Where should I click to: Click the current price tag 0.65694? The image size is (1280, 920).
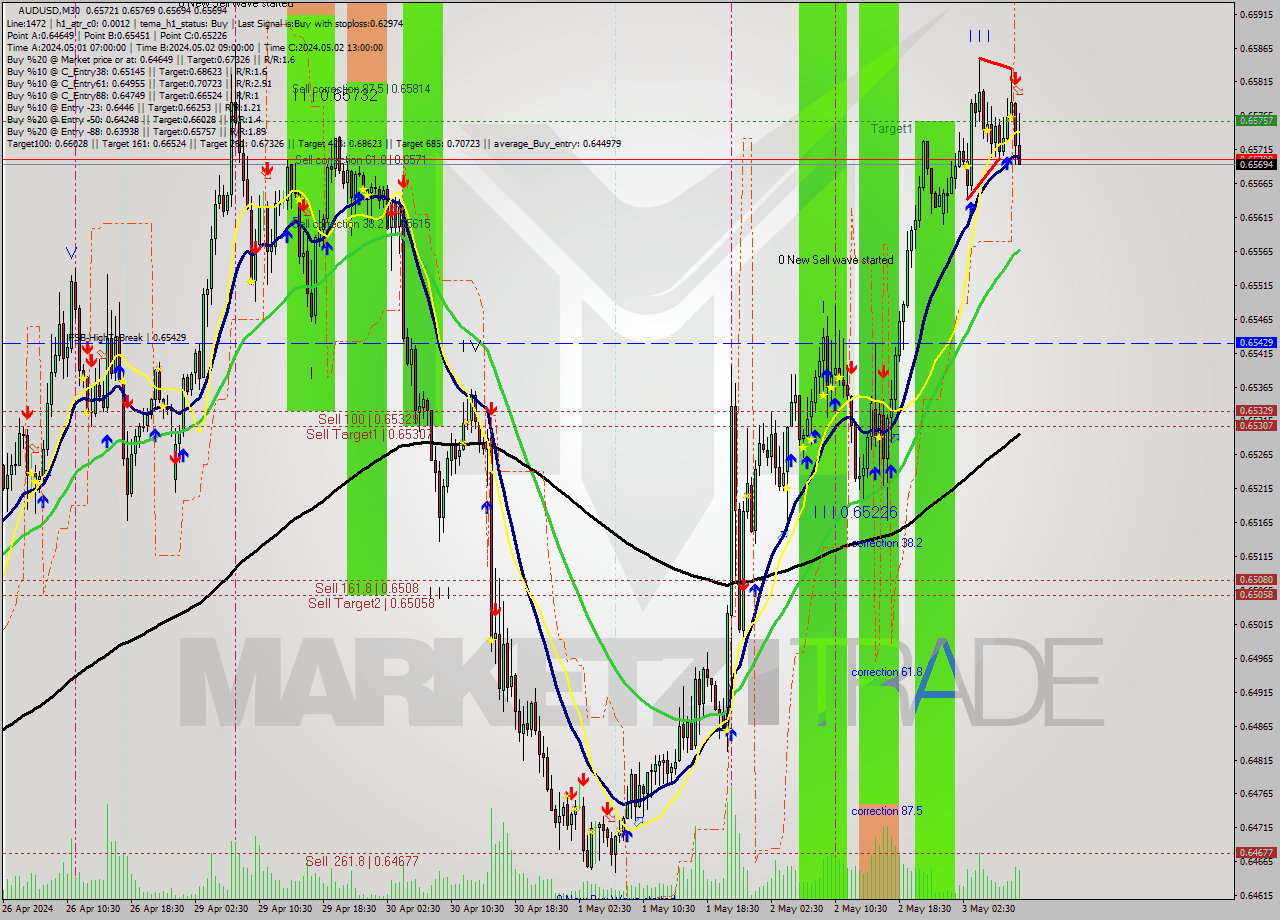click(1257, 164)
